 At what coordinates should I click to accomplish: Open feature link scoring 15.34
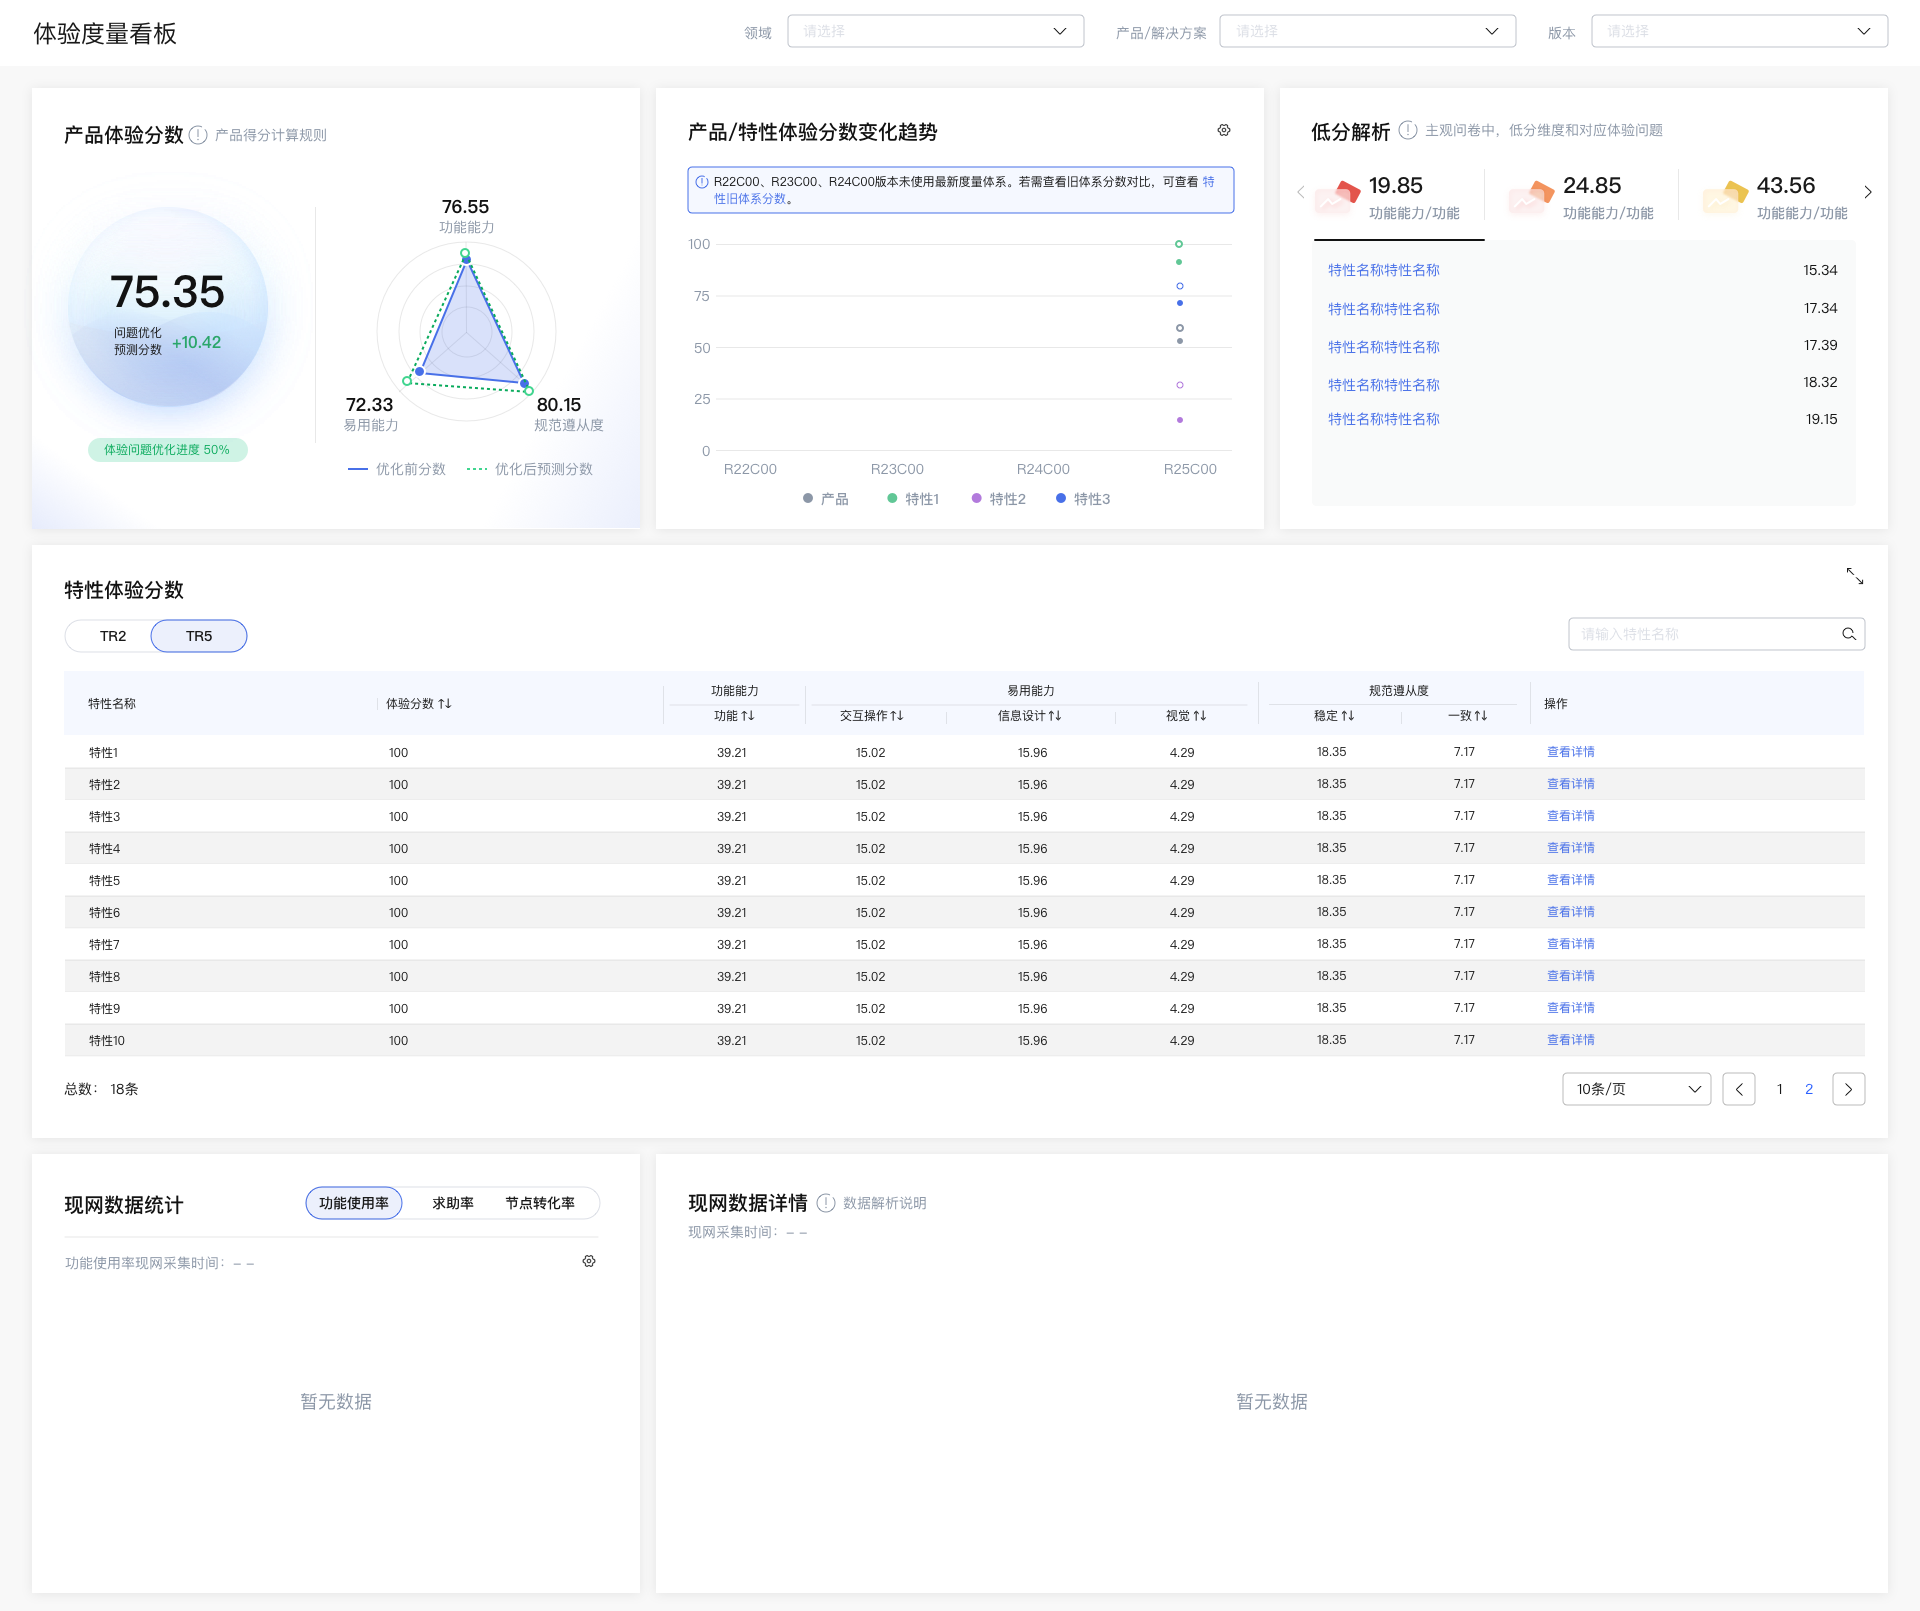pos(1384,270)
